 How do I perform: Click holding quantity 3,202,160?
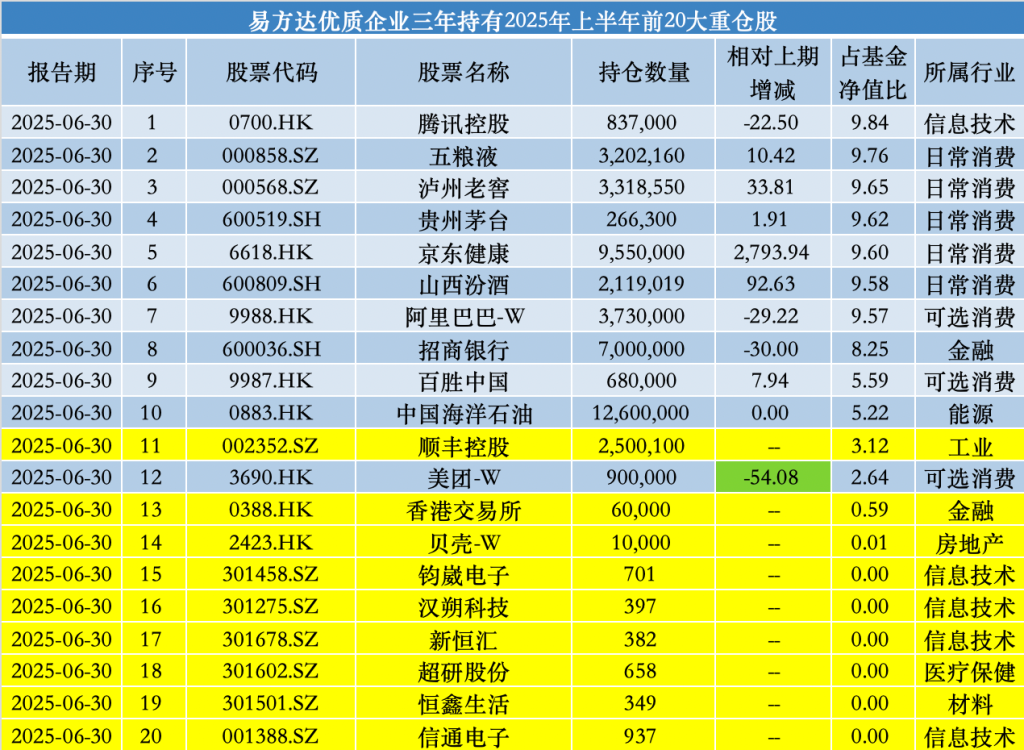641,155
